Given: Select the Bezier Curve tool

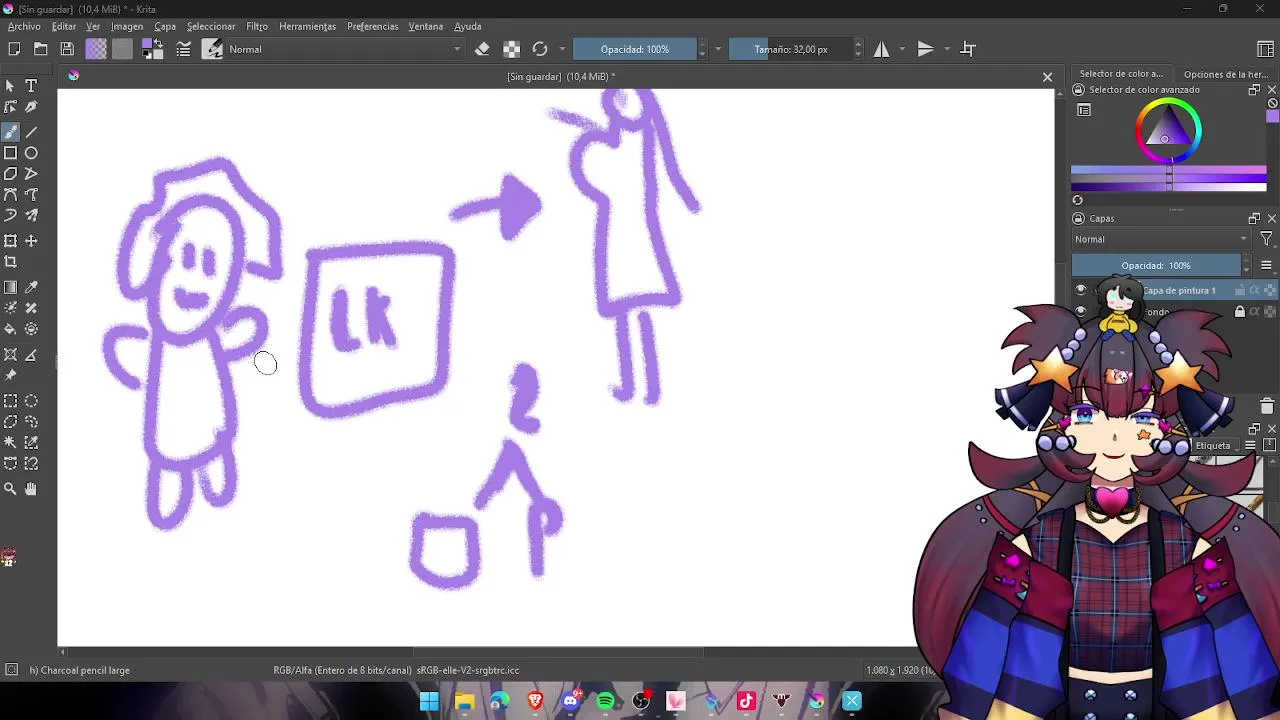Looking at the screenshot, I should pos(10,195).
